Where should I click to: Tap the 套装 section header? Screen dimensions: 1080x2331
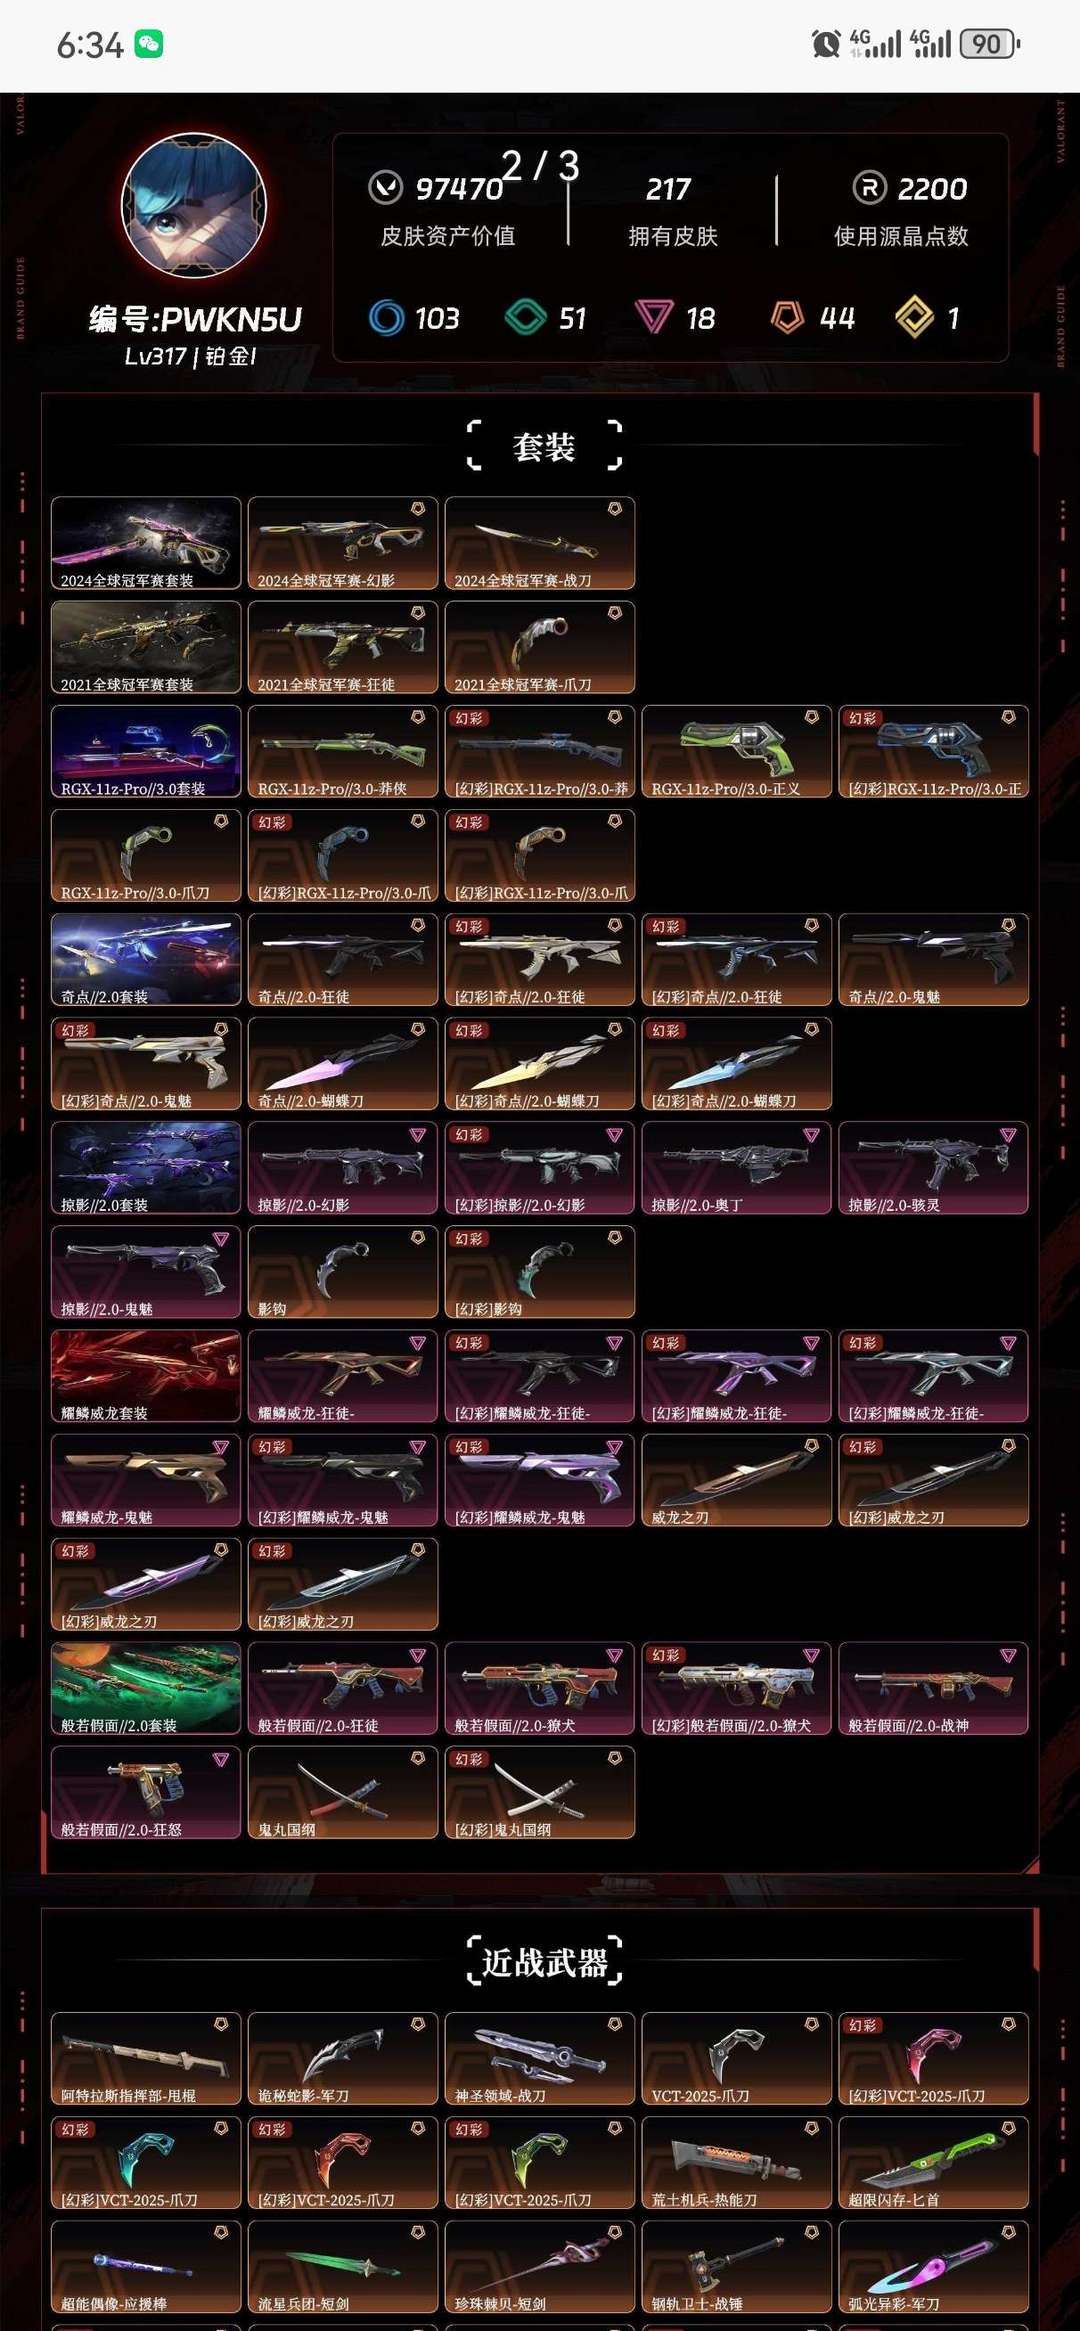(x=544, y=446)
